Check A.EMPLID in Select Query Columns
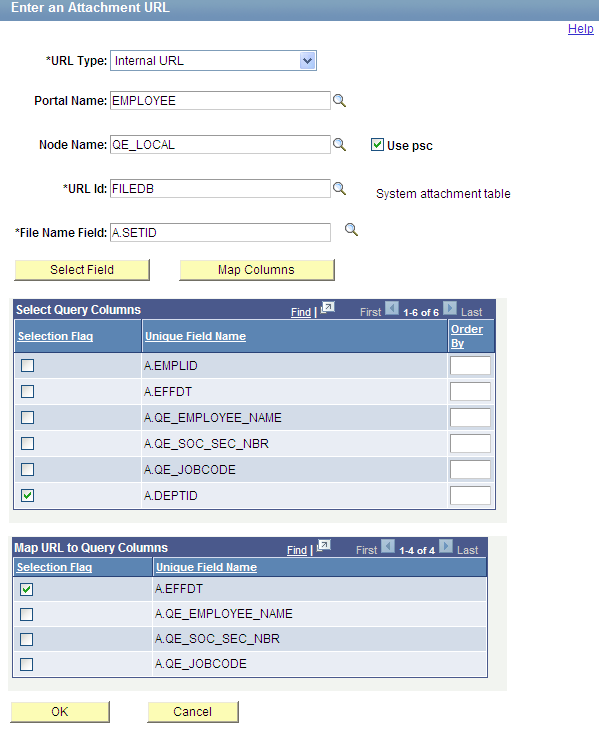Screen dimensions: 599x737 click(27, 365)
